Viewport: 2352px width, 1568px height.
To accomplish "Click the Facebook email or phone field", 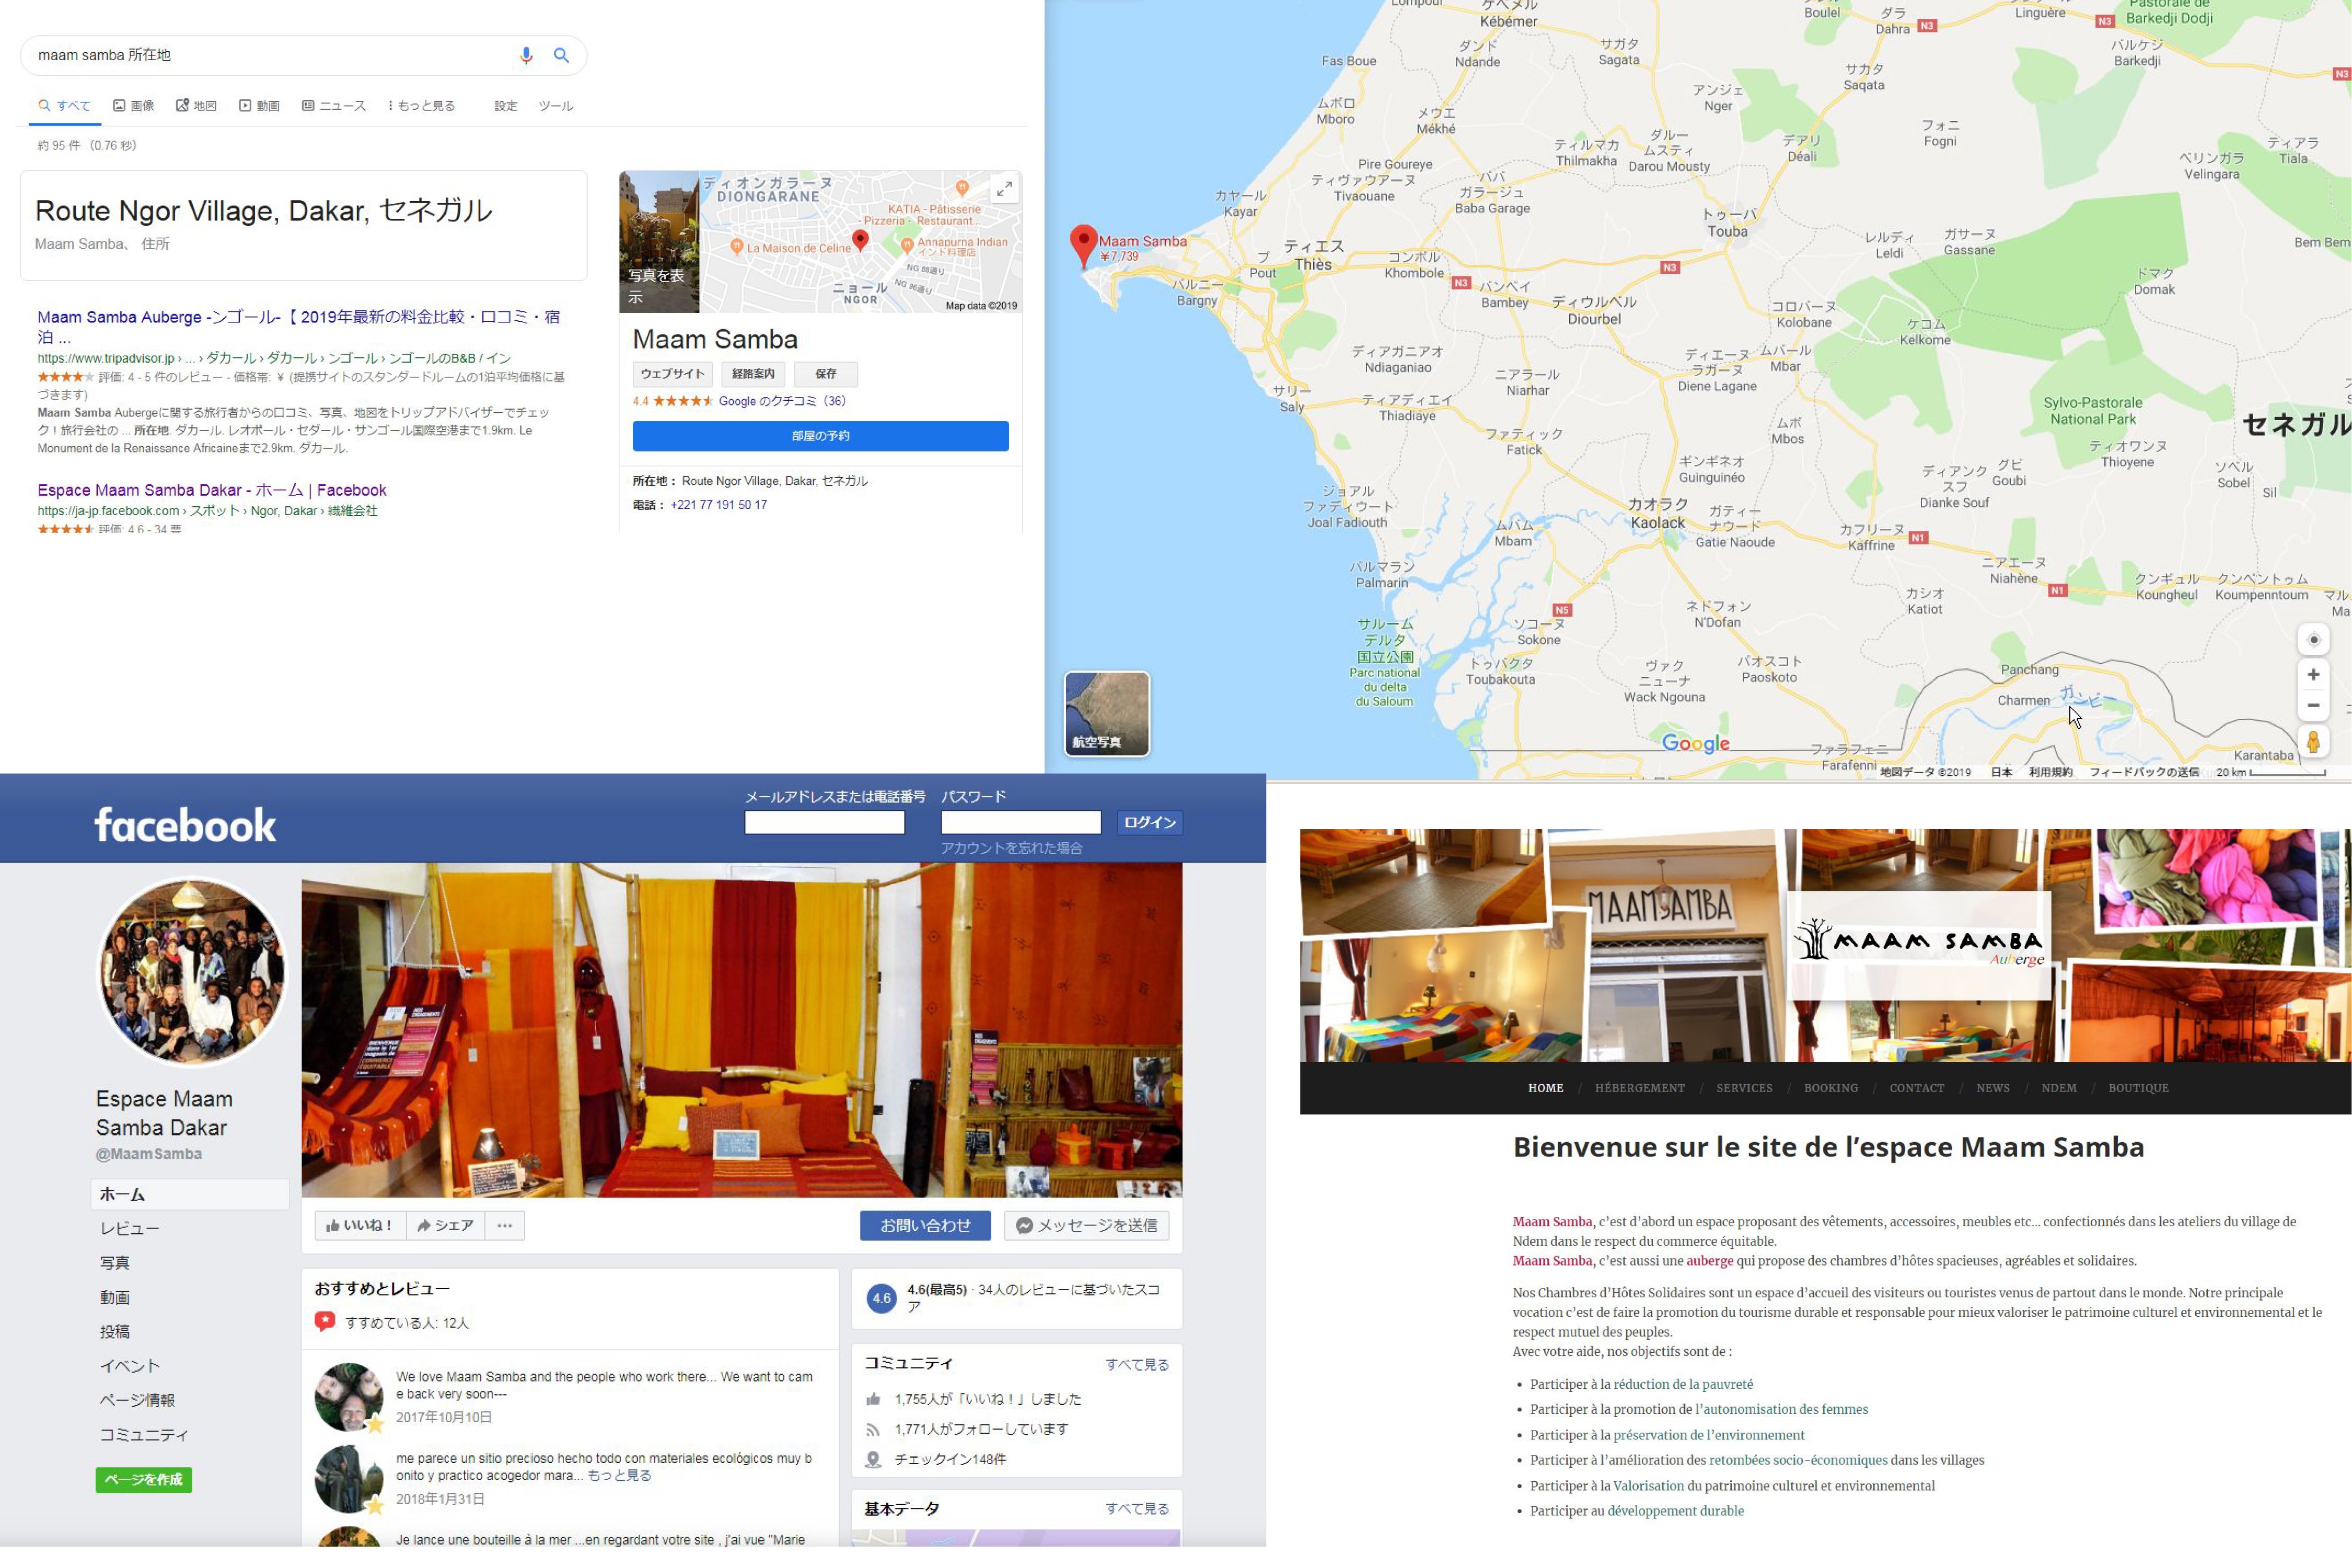I will 824,823.
